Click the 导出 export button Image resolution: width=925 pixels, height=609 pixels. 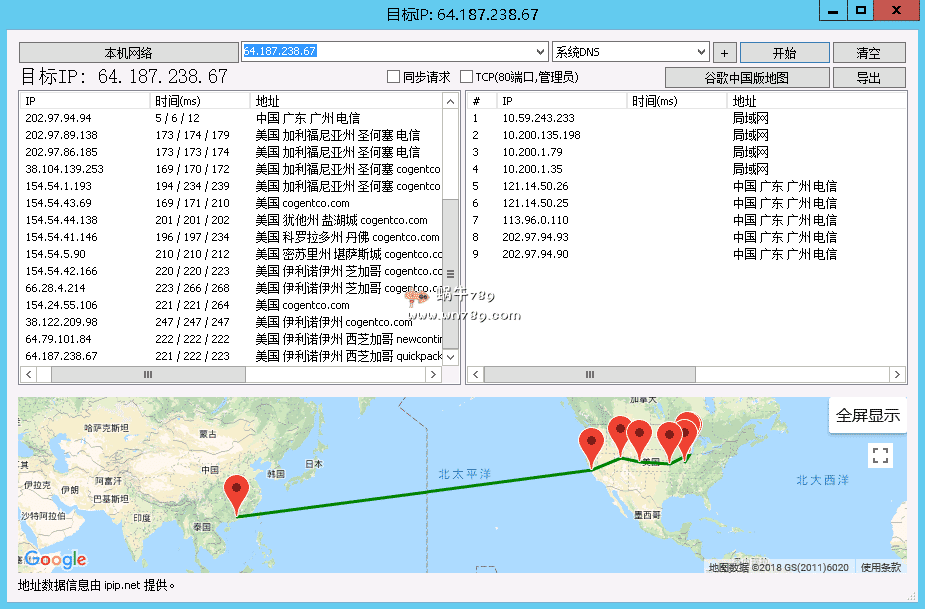point(868,78)
